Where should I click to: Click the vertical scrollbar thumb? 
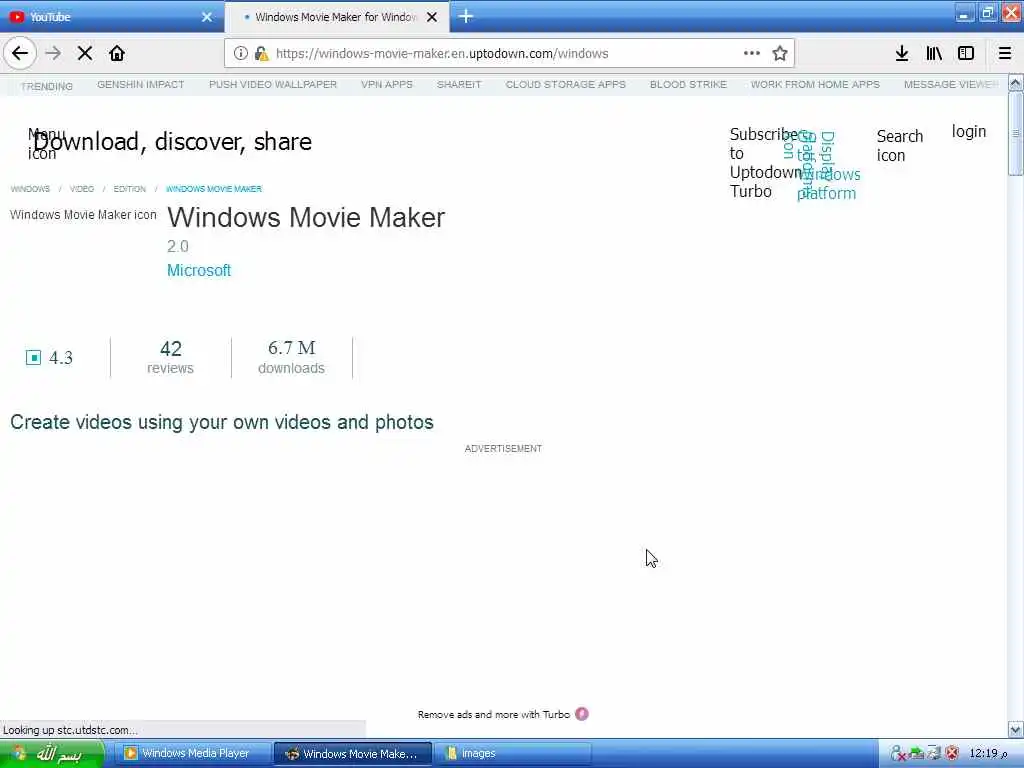click(1016, 133)
